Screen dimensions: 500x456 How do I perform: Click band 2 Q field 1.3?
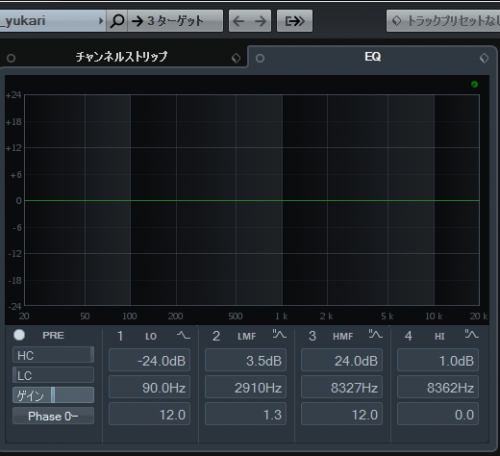[246, 414]
